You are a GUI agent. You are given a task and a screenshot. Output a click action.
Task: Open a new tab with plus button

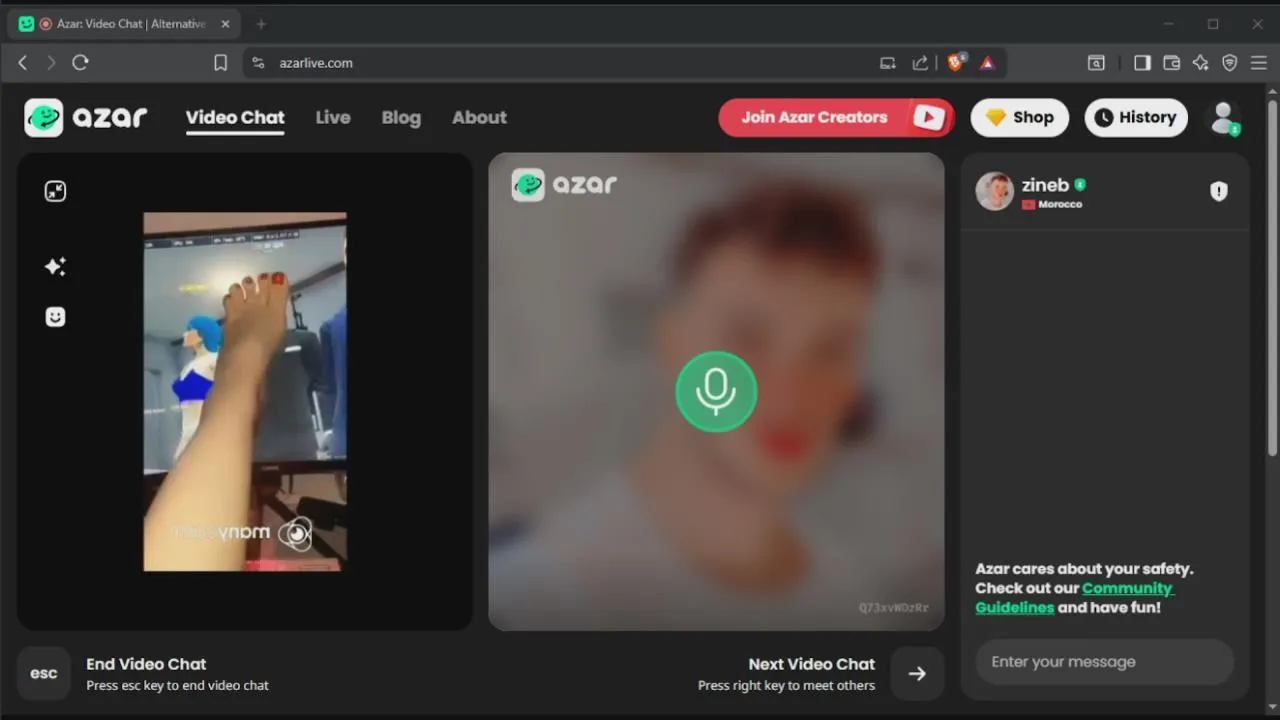tap(261, 24)
